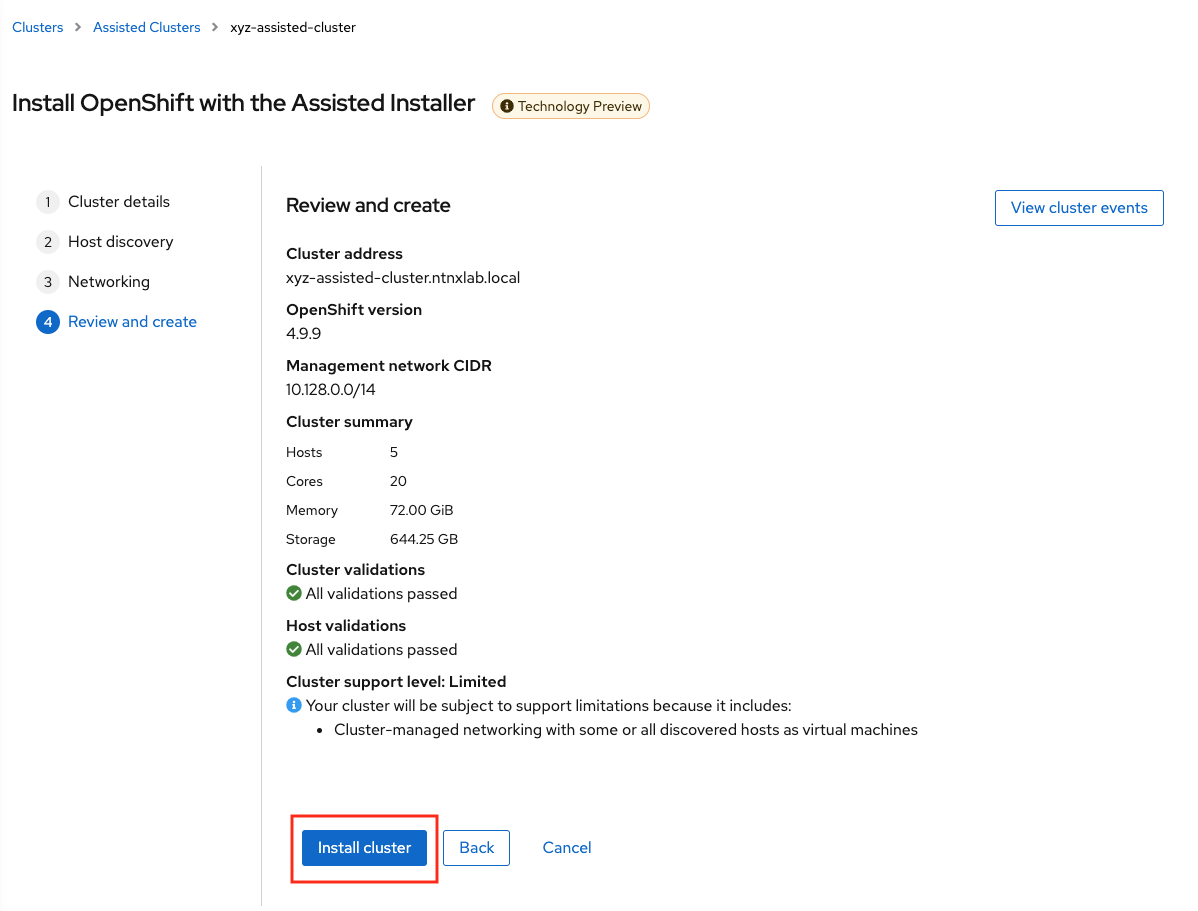Viewport: 1198px width, 911px height.
Task: Click the Host validations green check icon
Action: (x=294, y=649)
